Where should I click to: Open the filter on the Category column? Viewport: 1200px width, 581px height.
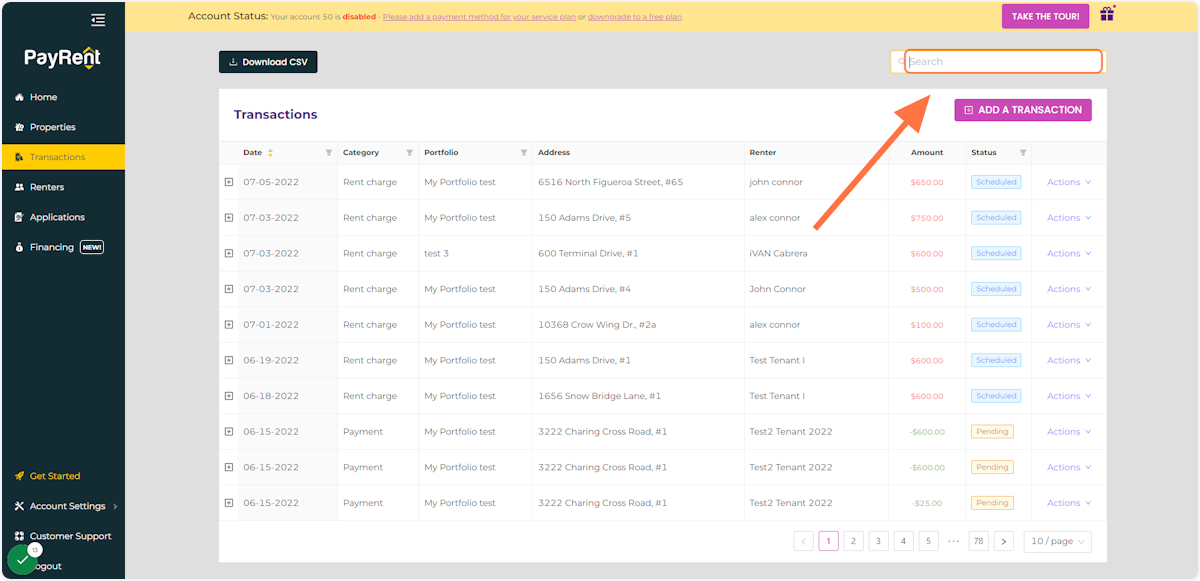coord(409,153)
